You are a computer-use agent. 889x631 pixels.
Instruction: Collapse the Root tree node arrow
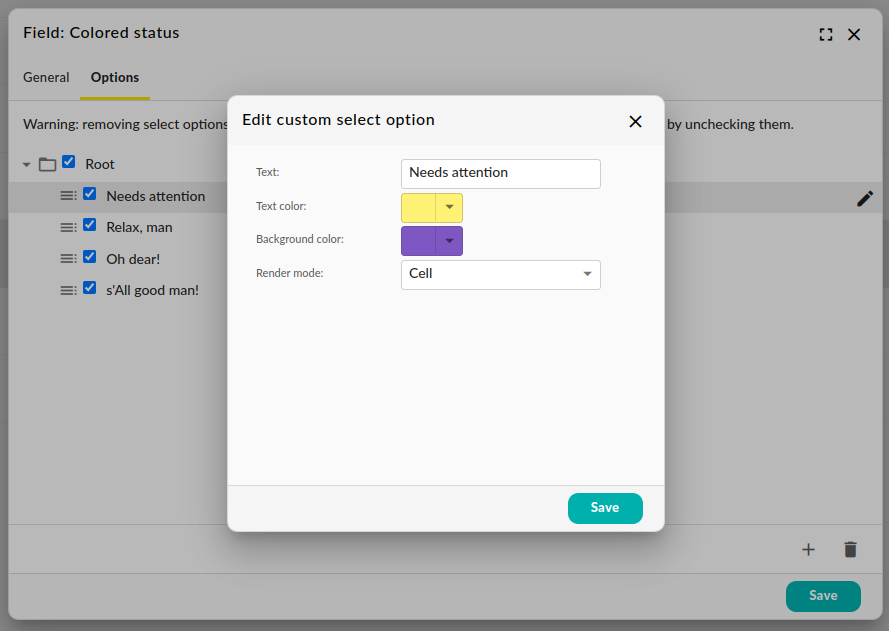click(x=27, y=164)
